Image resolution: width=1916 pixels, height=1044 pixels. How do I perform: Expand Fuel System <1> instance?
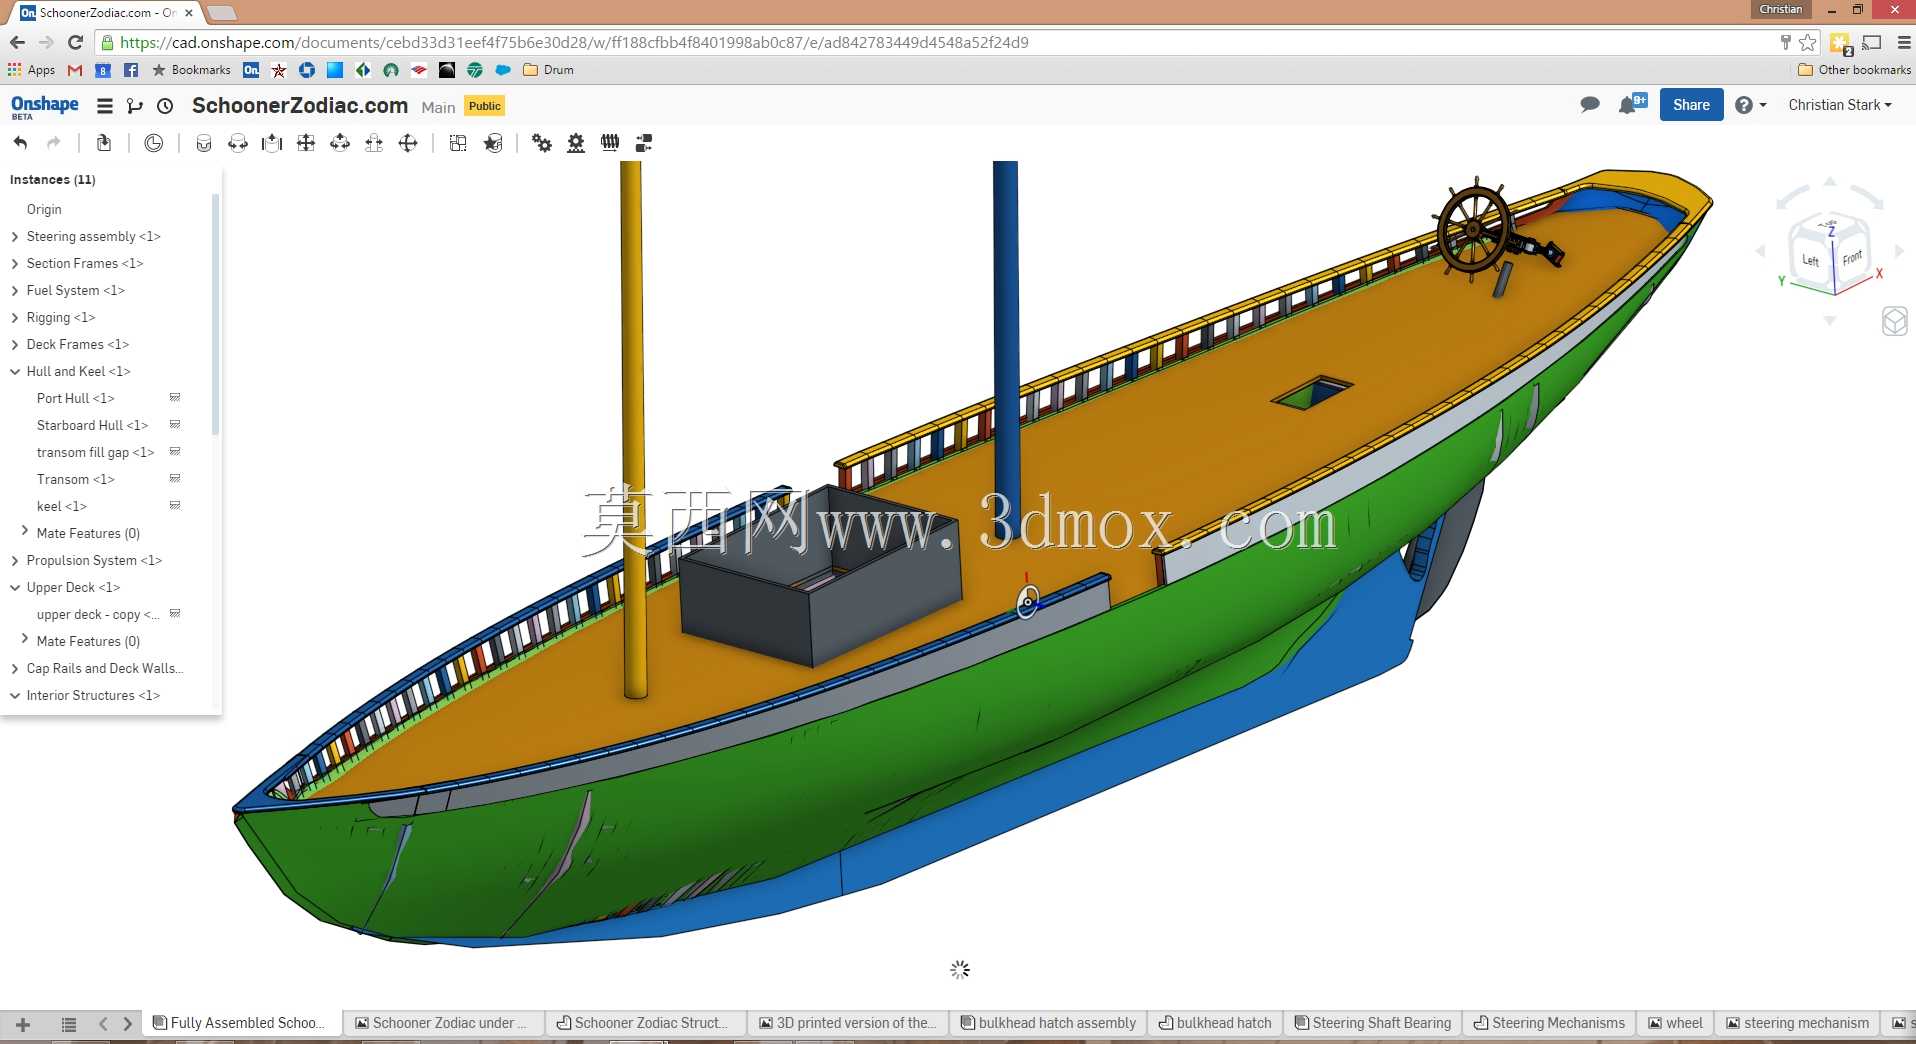point(15,291)
